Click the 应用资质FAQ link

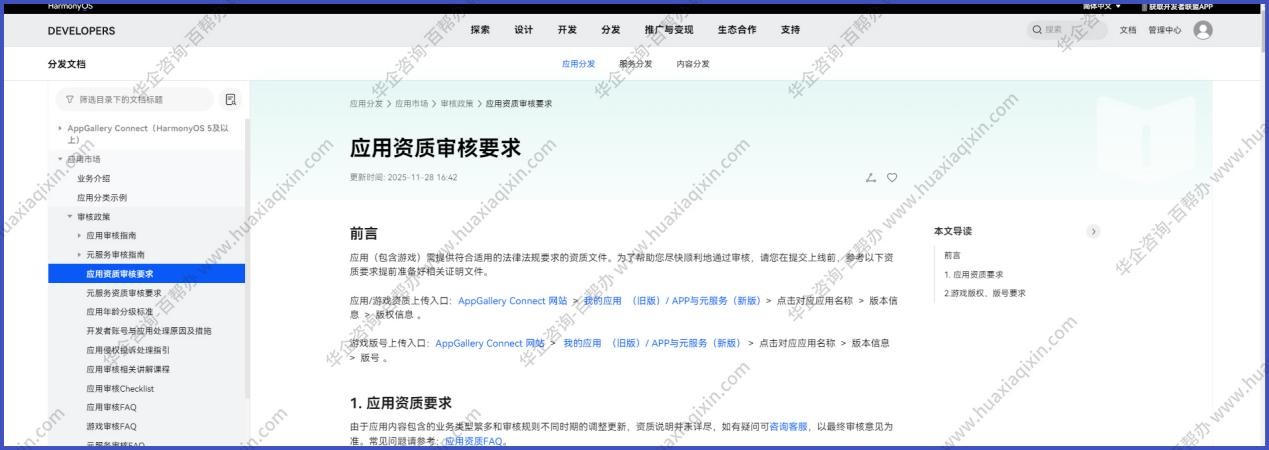pyautogui.click(x=475, y=441)
